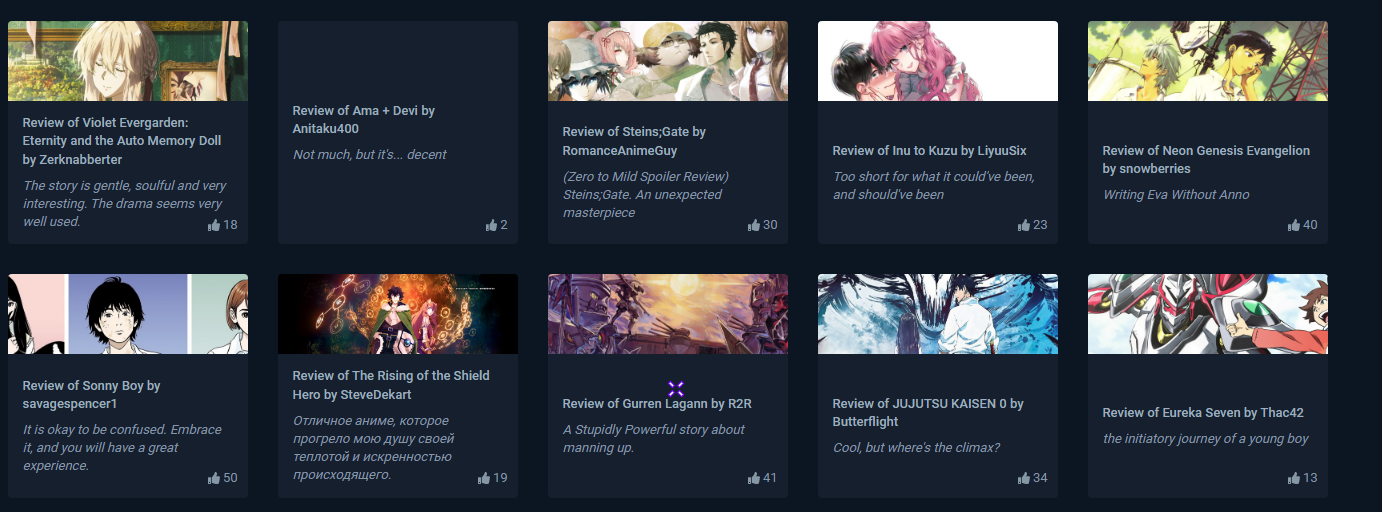Screen dimensions: 1382x512
Task: Click thumbs-up icon on Violet Evergarden review
Action: click(213, 225)
